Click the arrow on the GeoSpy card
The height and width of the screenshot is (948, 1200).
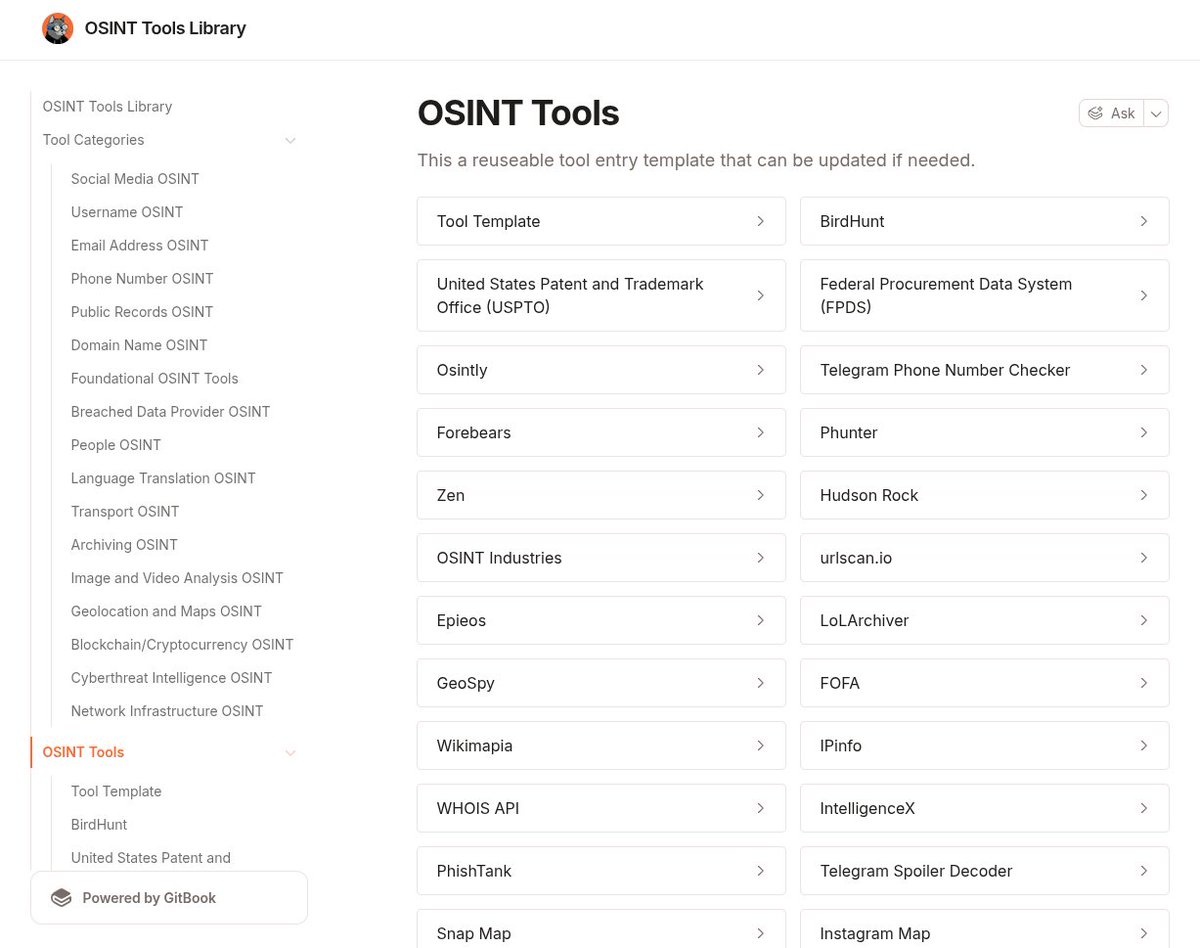click(760, 683)
